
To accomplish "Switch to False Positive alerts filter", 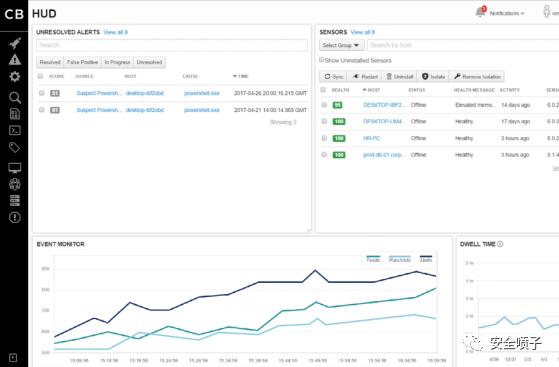I will point(82,62).
